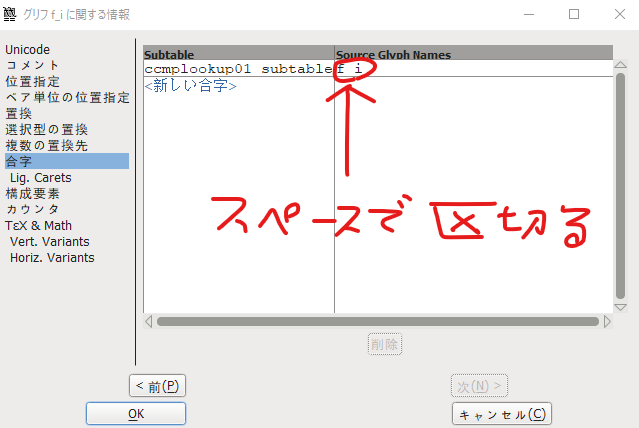Screen dimensions: 639x428
Task: Click the vertical scrollbar thumb
Action: [x=620, y=186]
